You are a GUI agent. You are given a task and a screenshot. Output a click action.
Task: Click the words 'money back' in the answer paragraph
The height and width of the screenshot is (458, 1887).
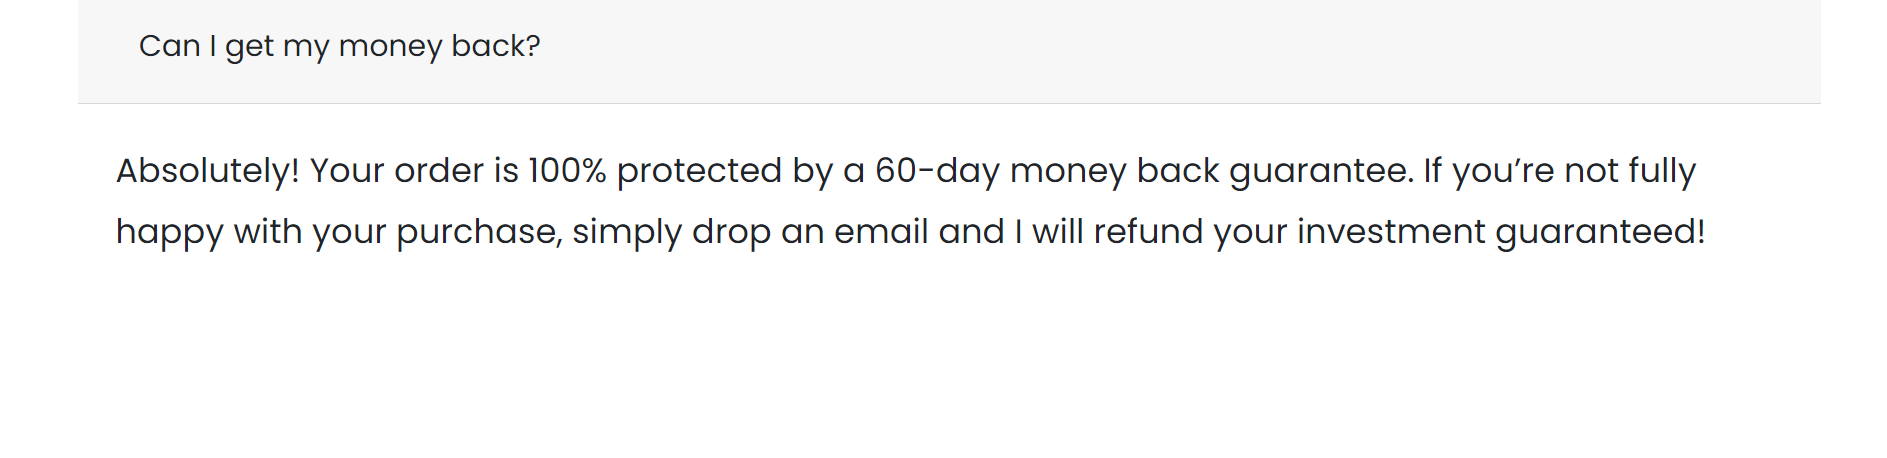[x=1115, y=171]
